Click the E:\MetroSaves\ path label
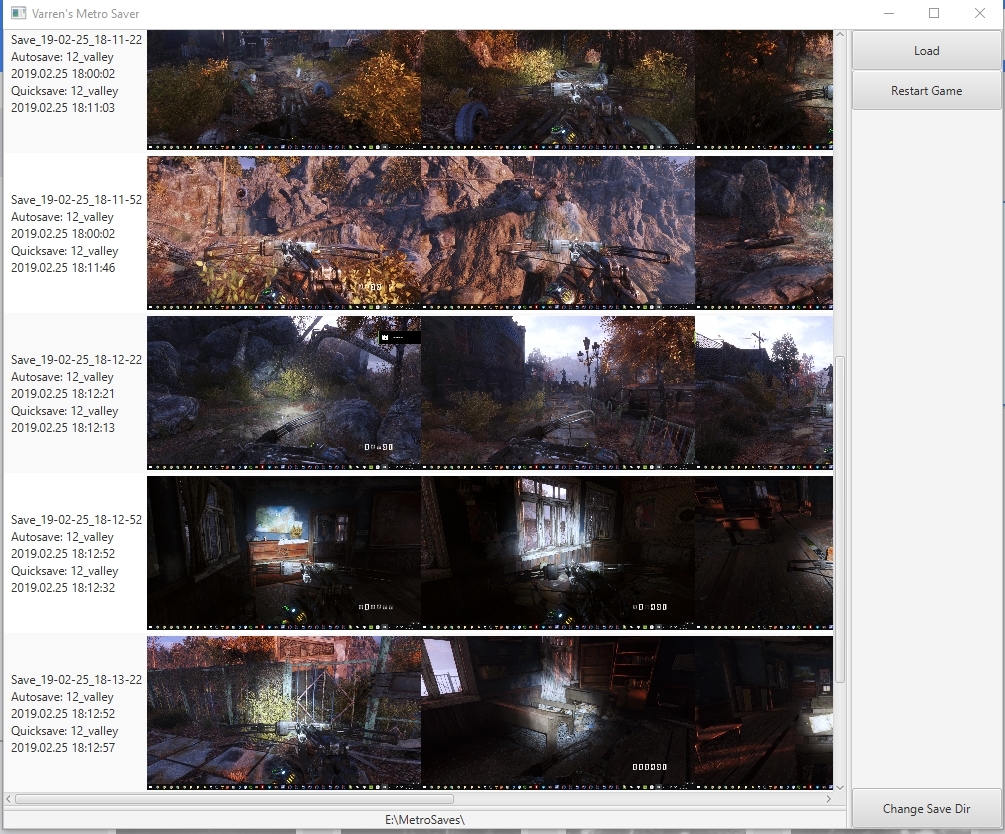Image resolution: width=1005 pixels, height=834 pixels. (425, 819)
